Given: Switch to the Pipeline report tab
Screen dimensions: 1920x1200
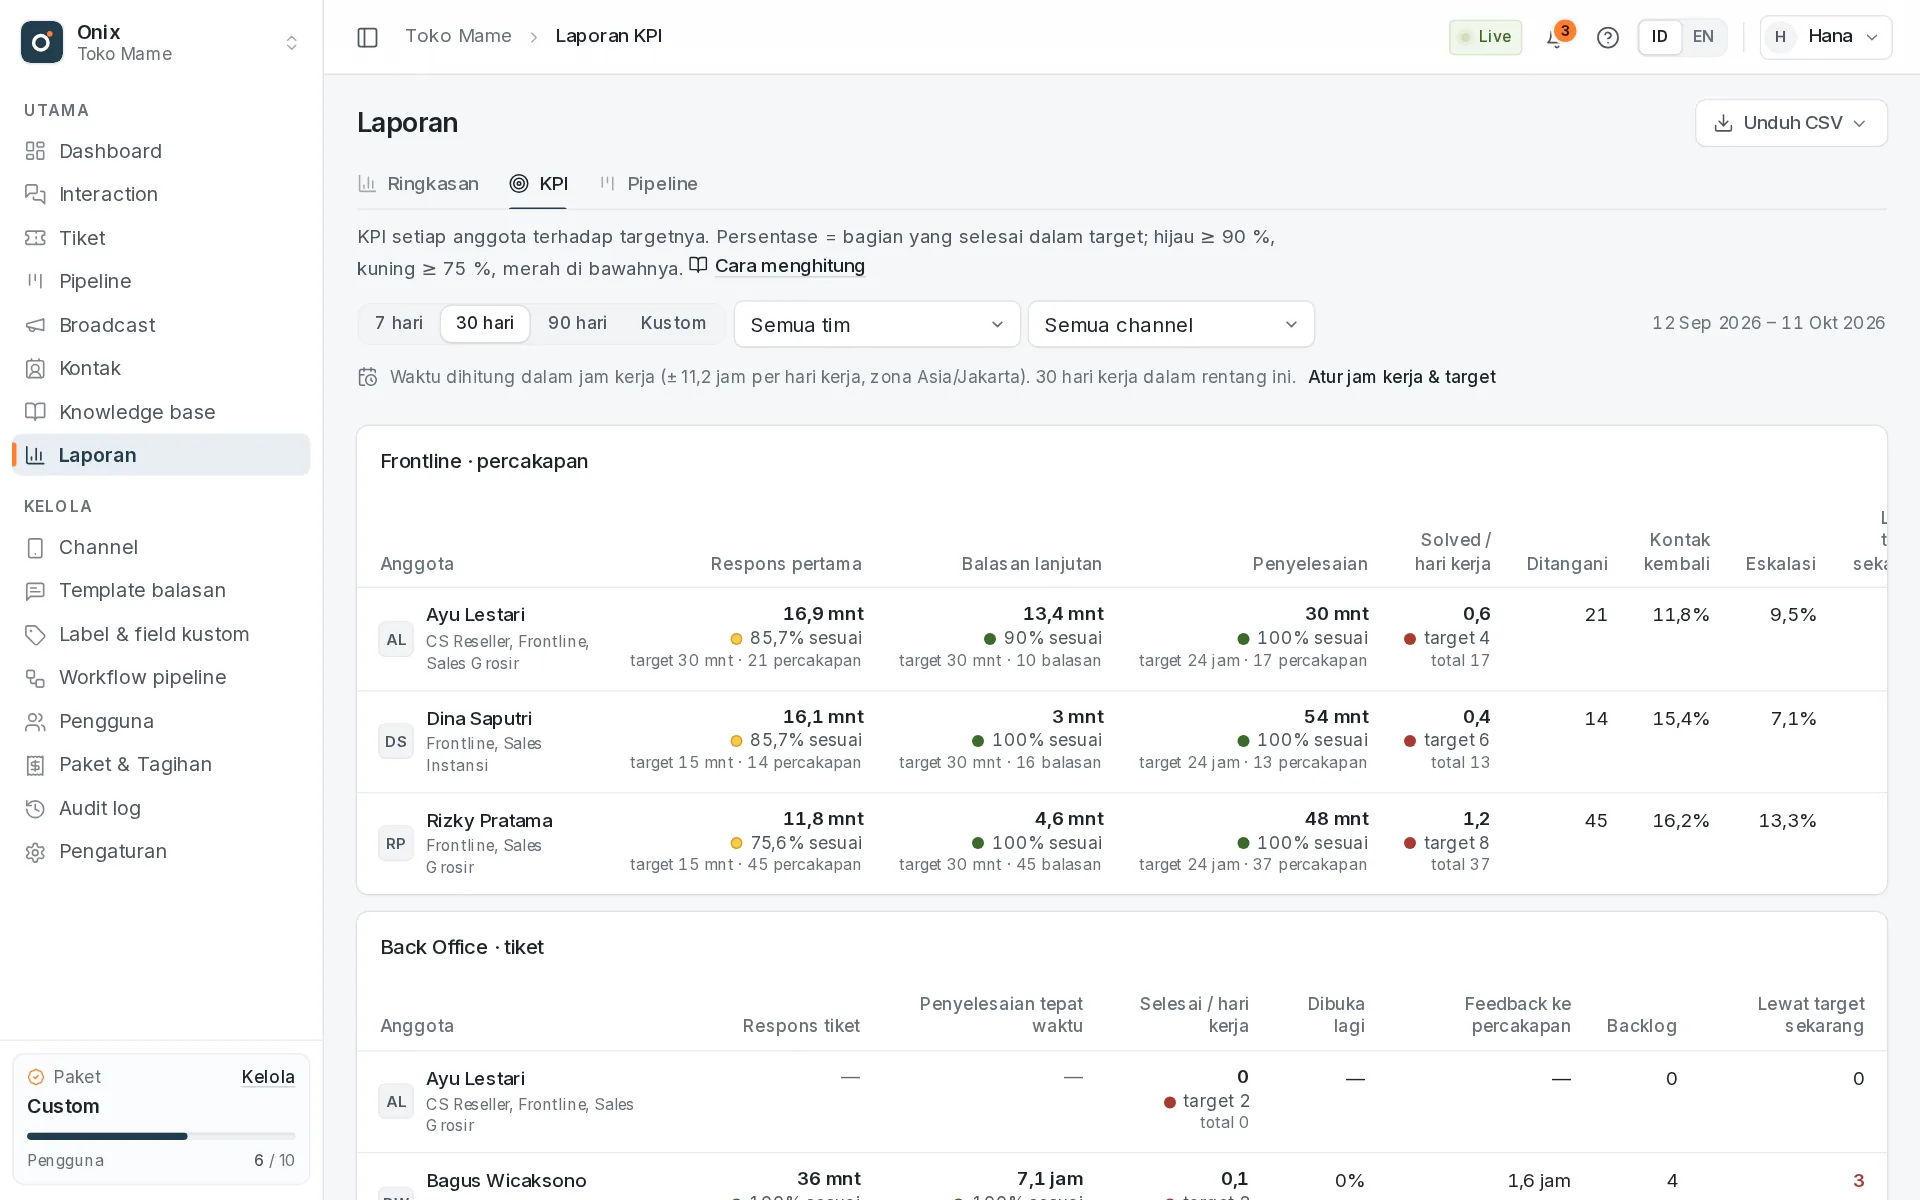Looking at the screenshot, I should pos(648,184).
